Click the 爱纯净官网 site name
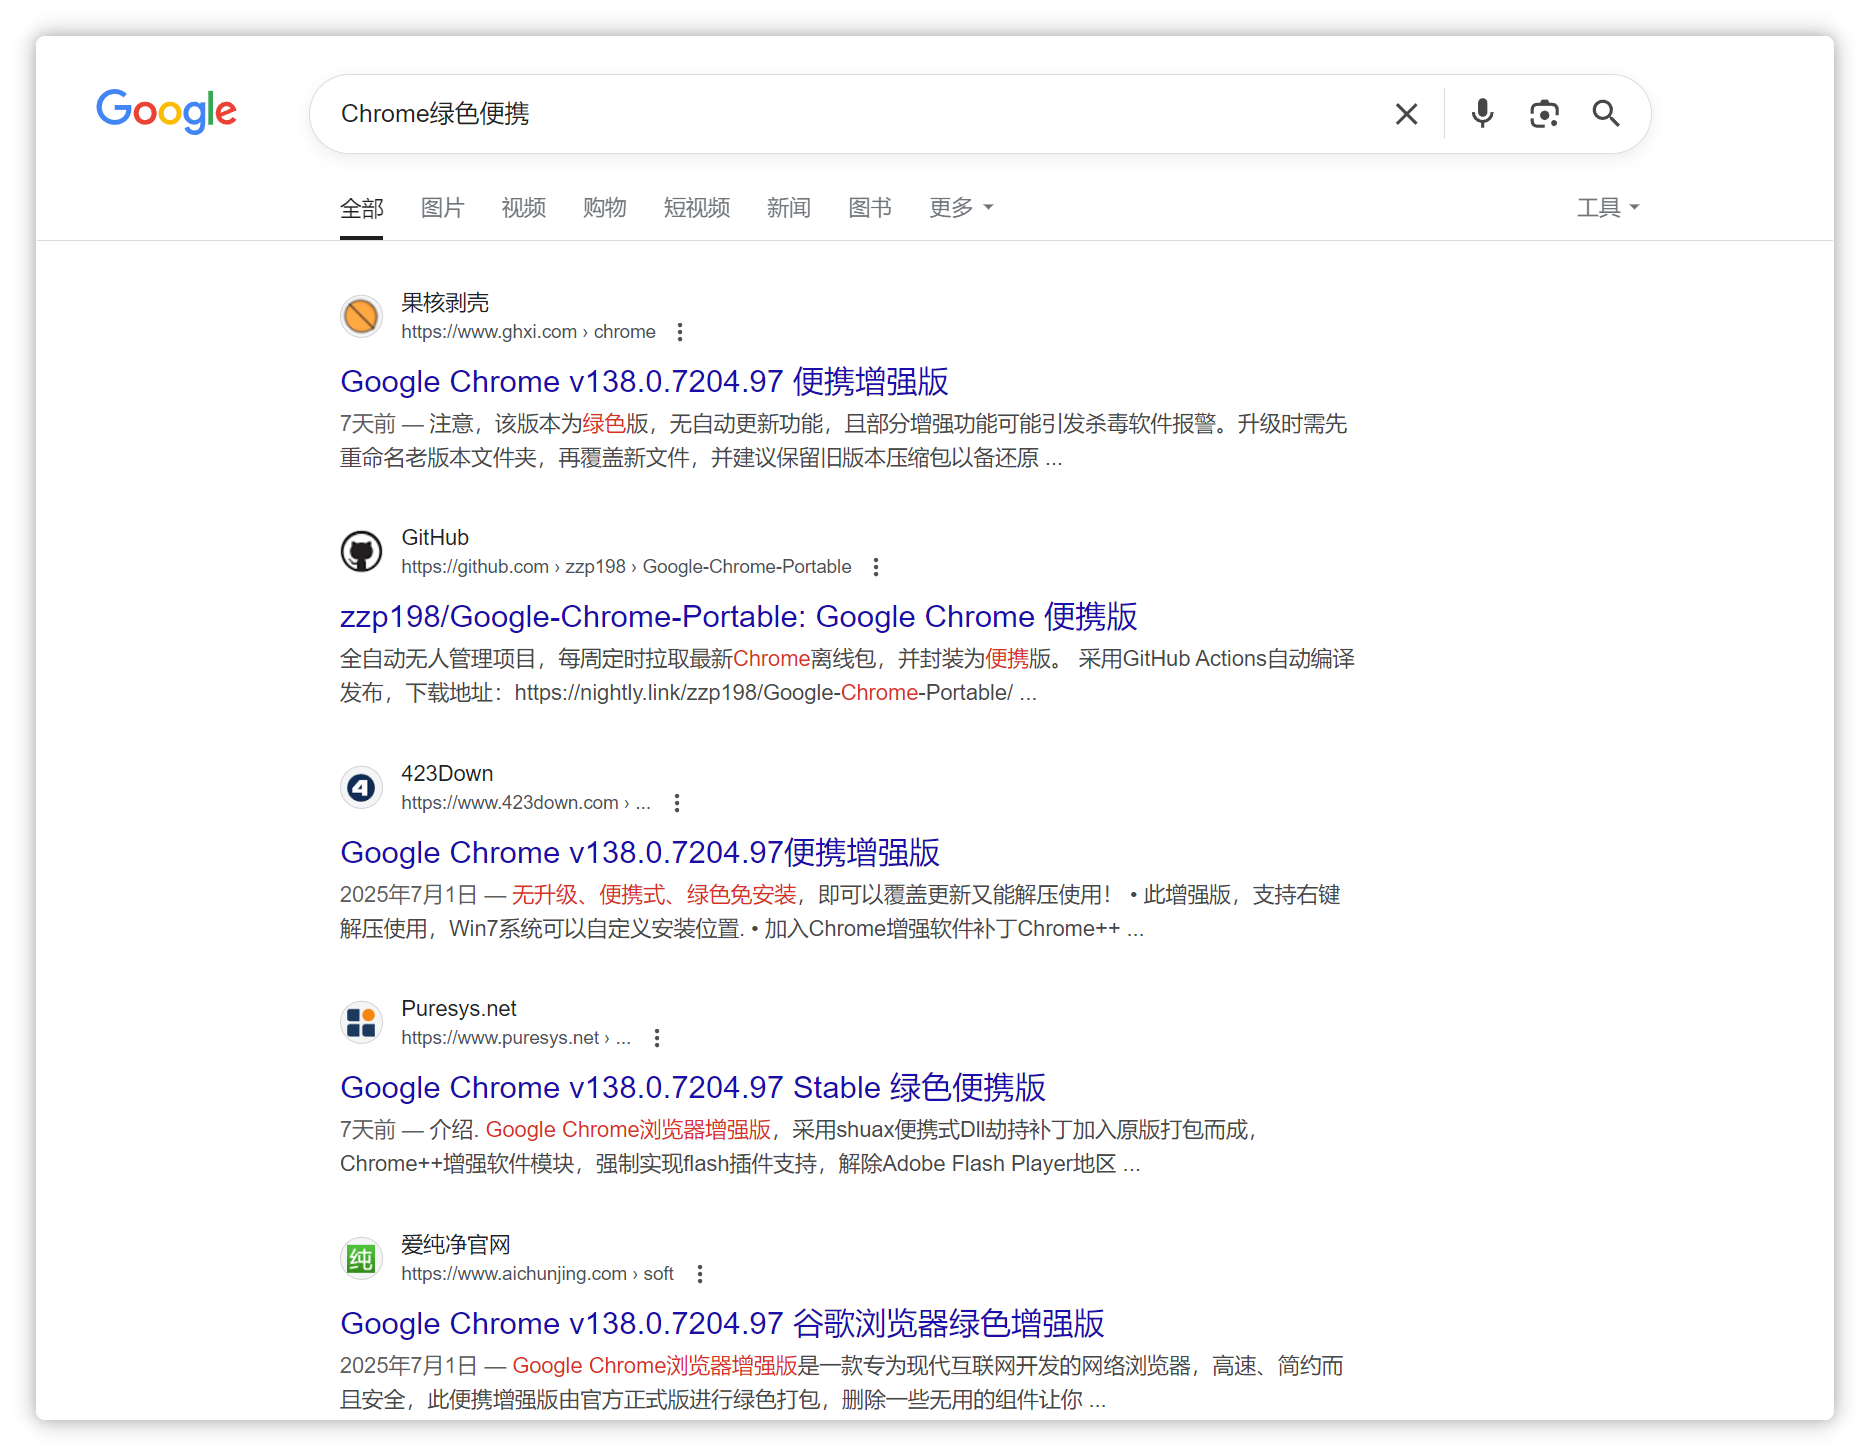Screen dimensions: 1870x1456 [x=456, y=1245]
